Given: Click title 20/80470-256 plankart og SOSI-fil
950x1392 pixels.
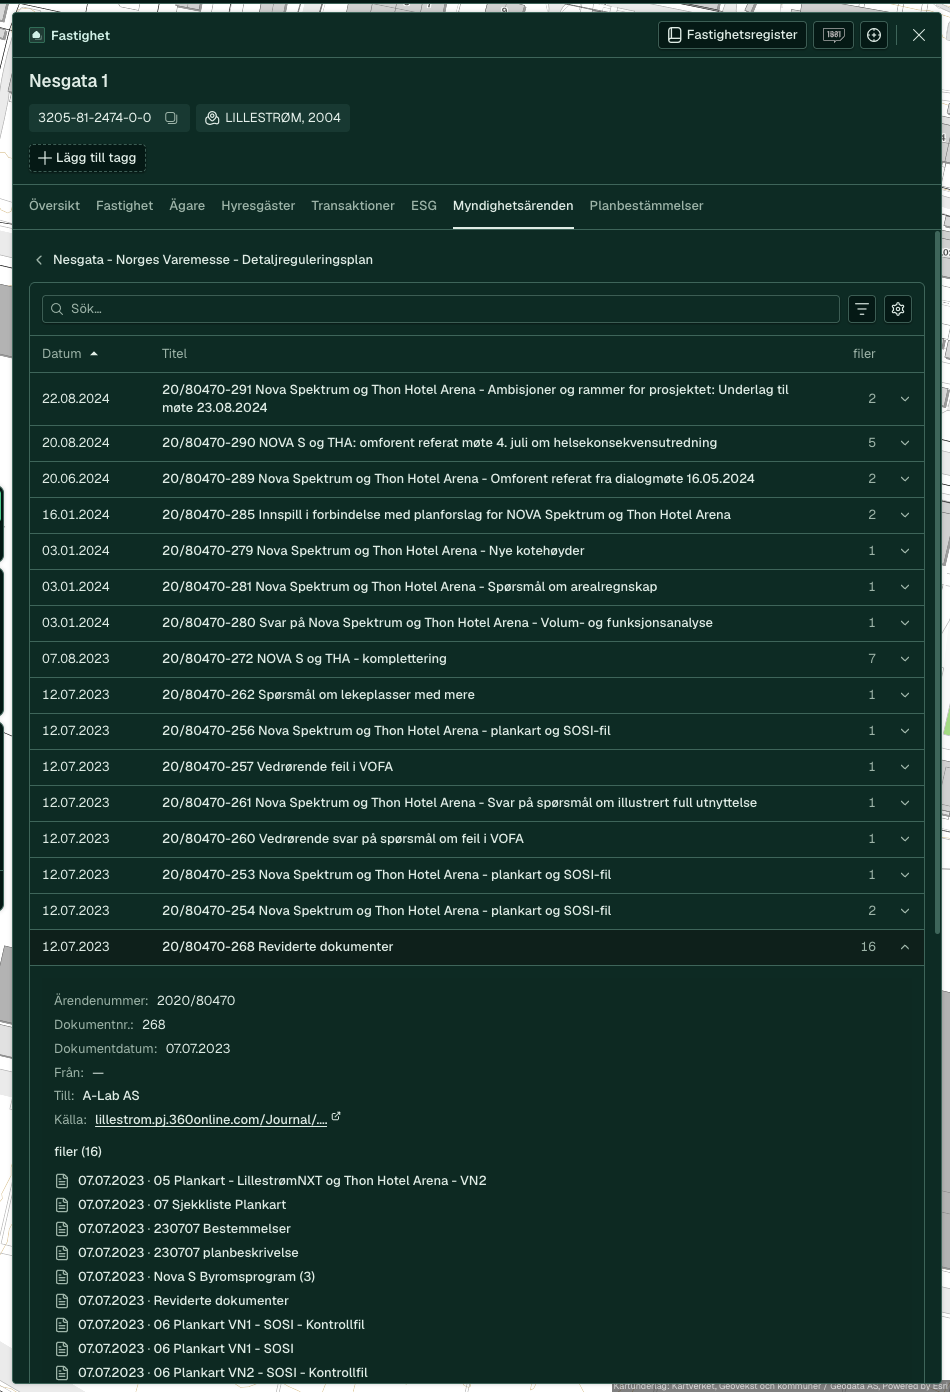Looking at the screenshot, I should [x=386, y=731].
